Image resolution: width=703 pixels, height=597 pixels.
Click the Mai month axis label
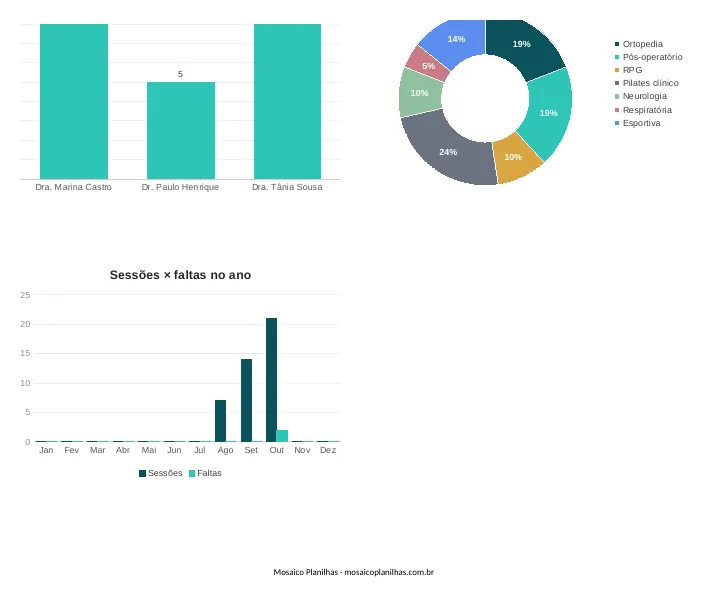point(149,450)
